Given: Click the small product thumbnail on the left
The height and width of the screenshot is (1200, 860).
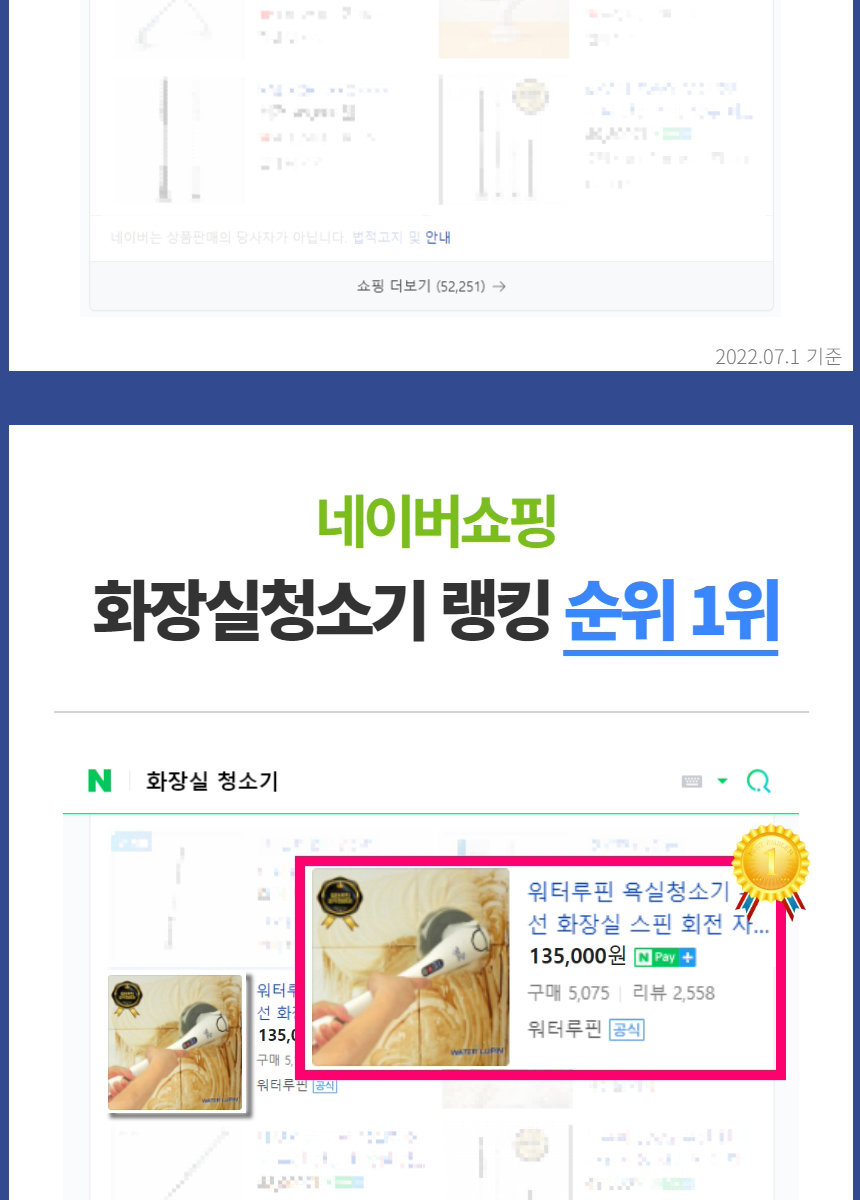Looking at the screenshot, I should point(175,1042).
